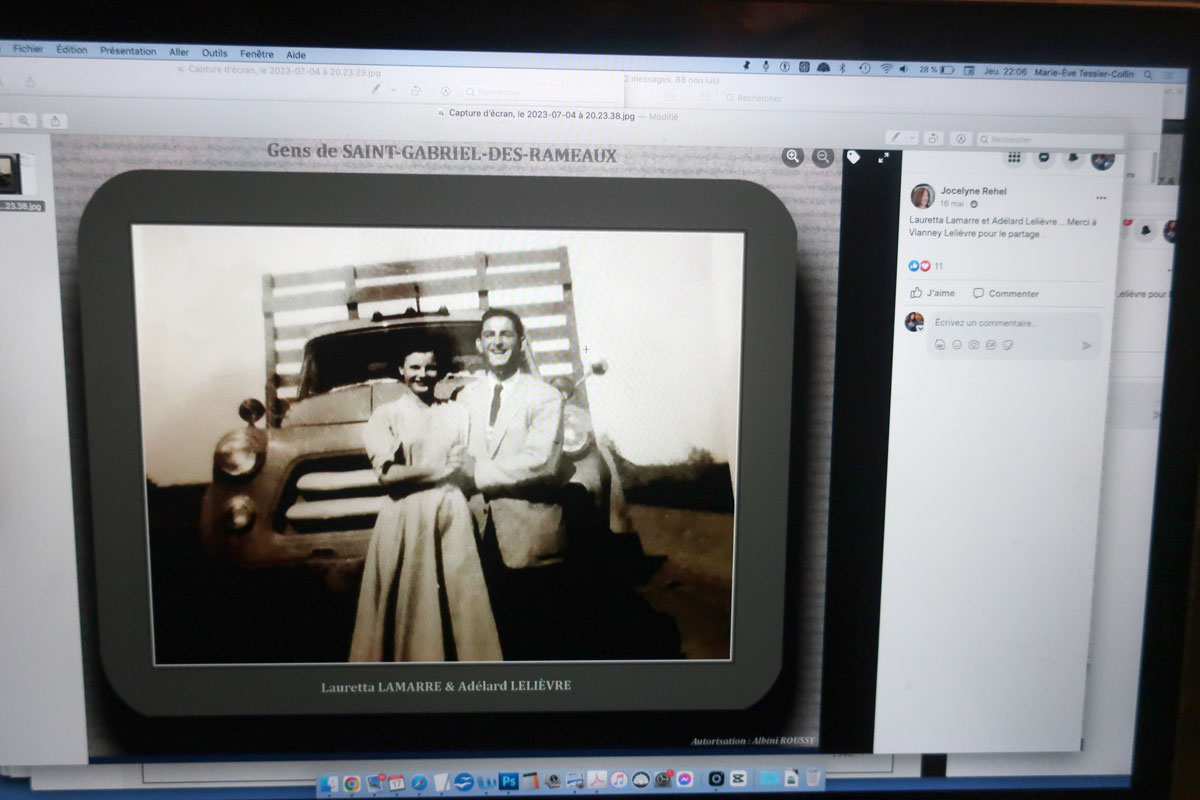Enter fullscreen with the expand arrows icon

[884, 157]
